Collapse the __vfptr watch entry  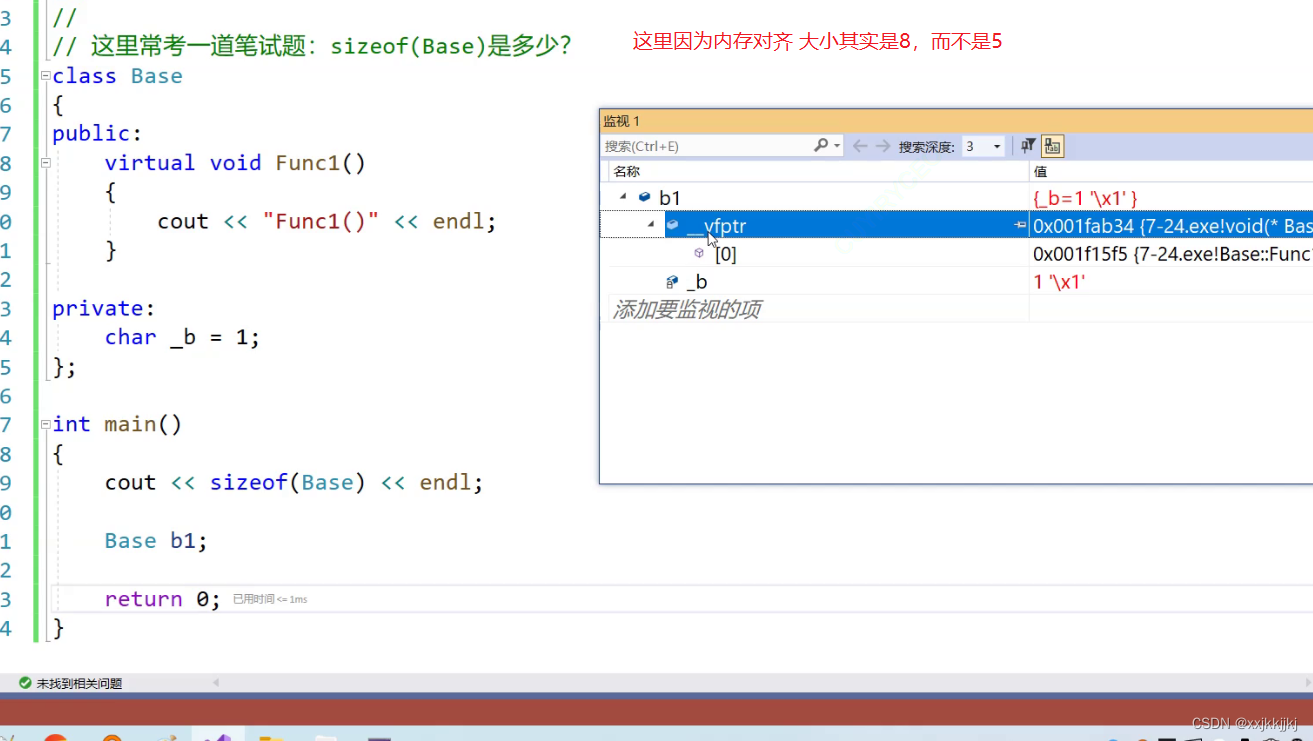(x=651, y=225)
